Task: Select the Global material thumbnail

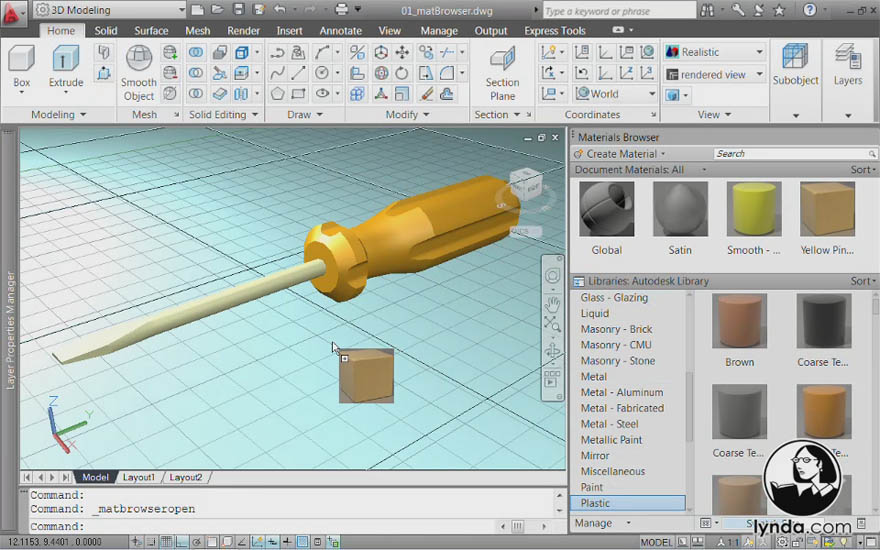Action: tap(607, 209)
